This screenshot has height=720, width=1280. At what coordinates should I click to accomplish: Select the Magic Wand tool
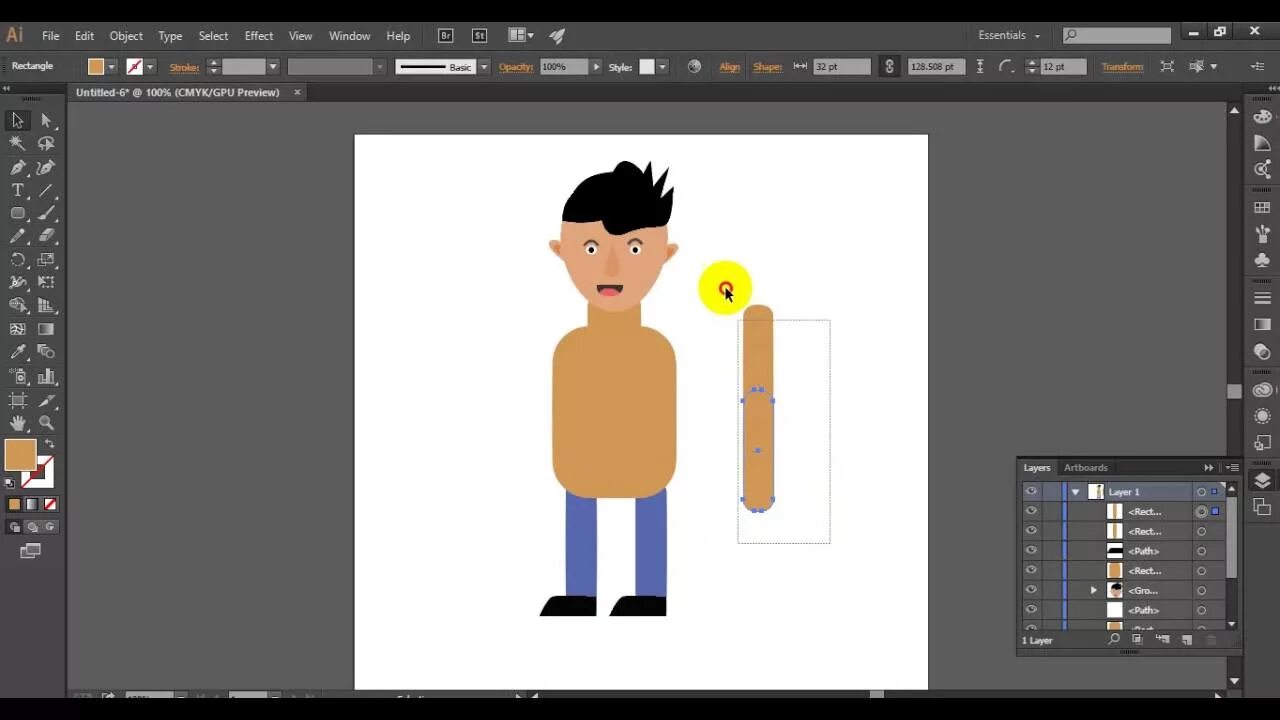pos(17,143)
